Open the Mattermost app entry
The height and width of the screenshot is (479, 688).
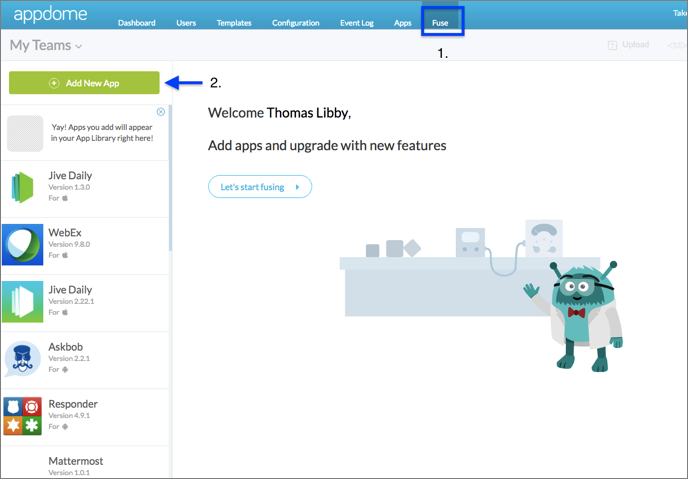(x=85, y=462)
